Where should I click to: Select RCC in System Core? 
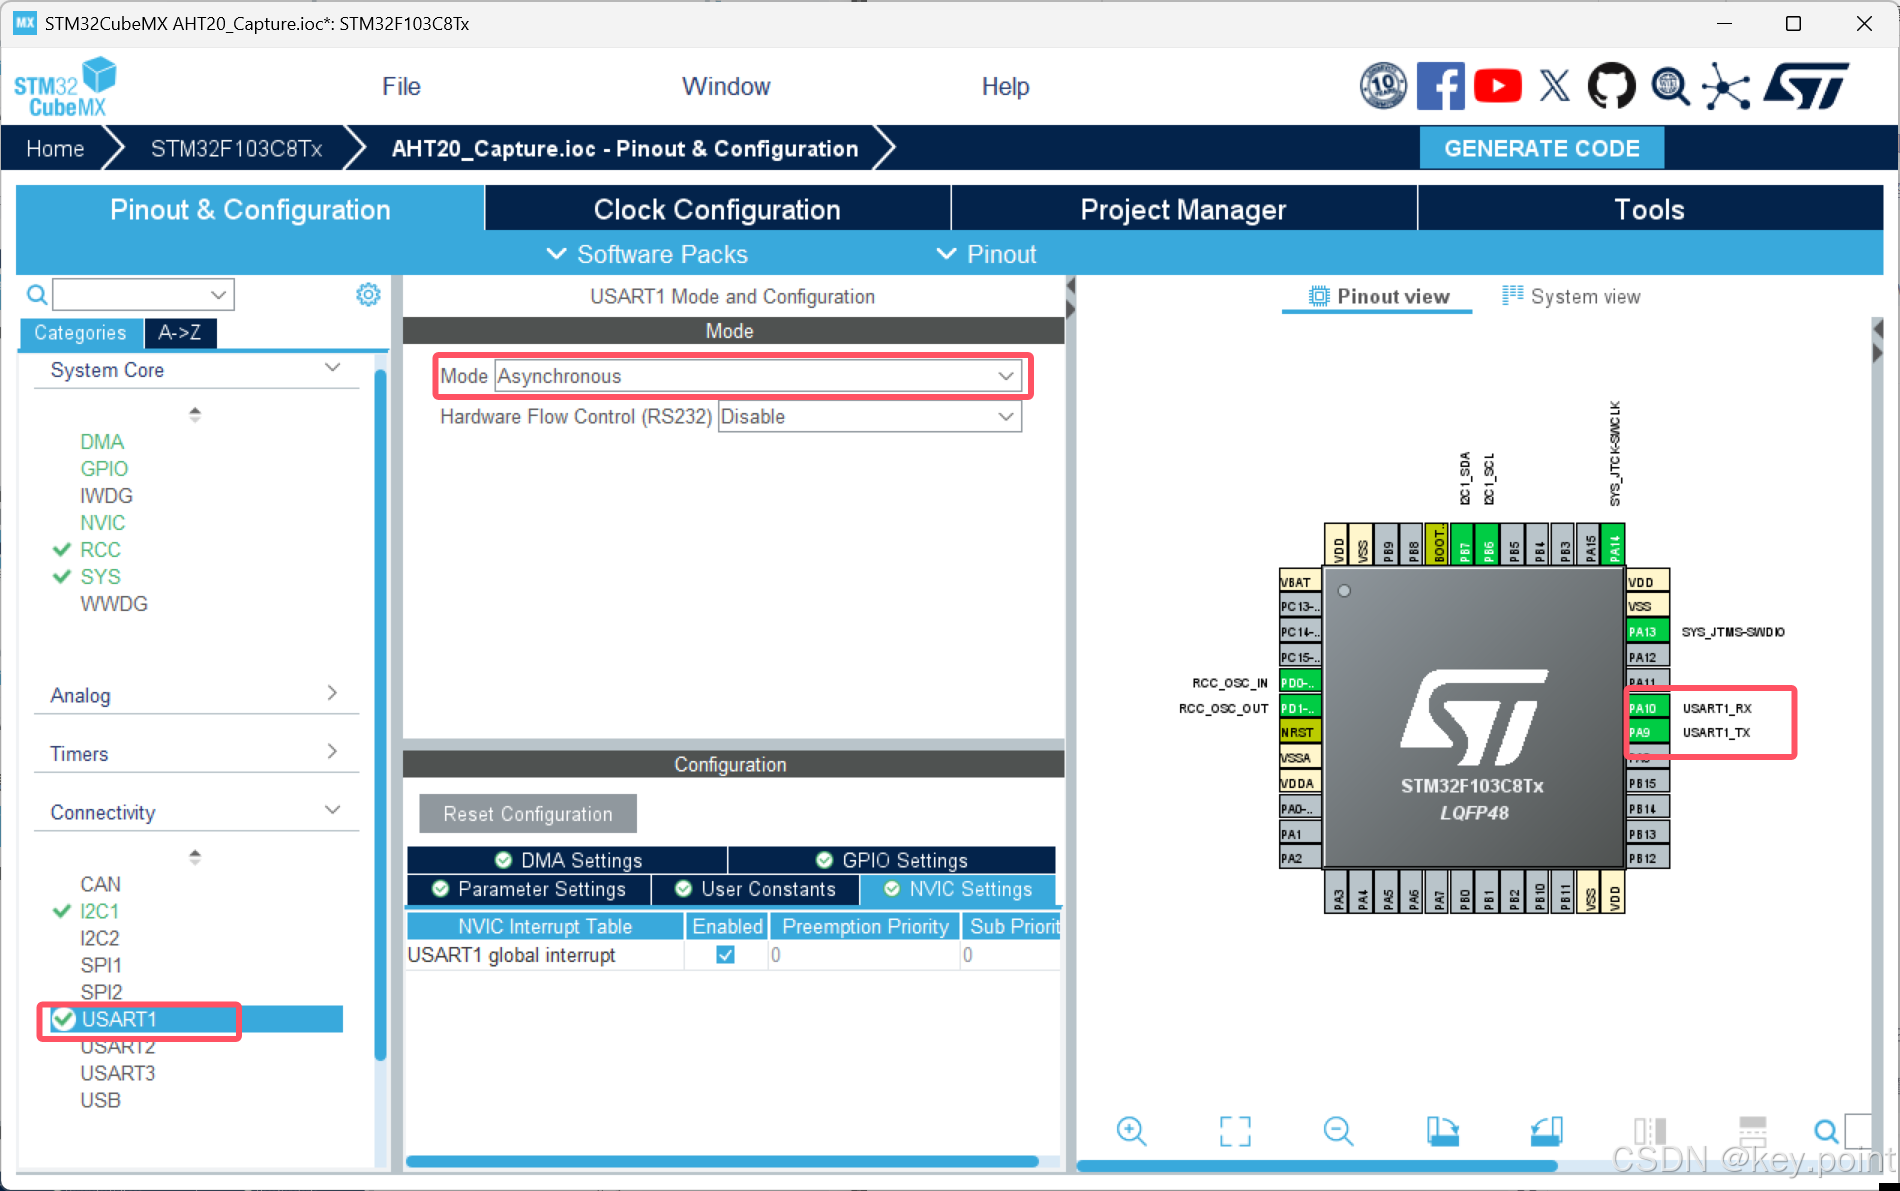point(100,550)
